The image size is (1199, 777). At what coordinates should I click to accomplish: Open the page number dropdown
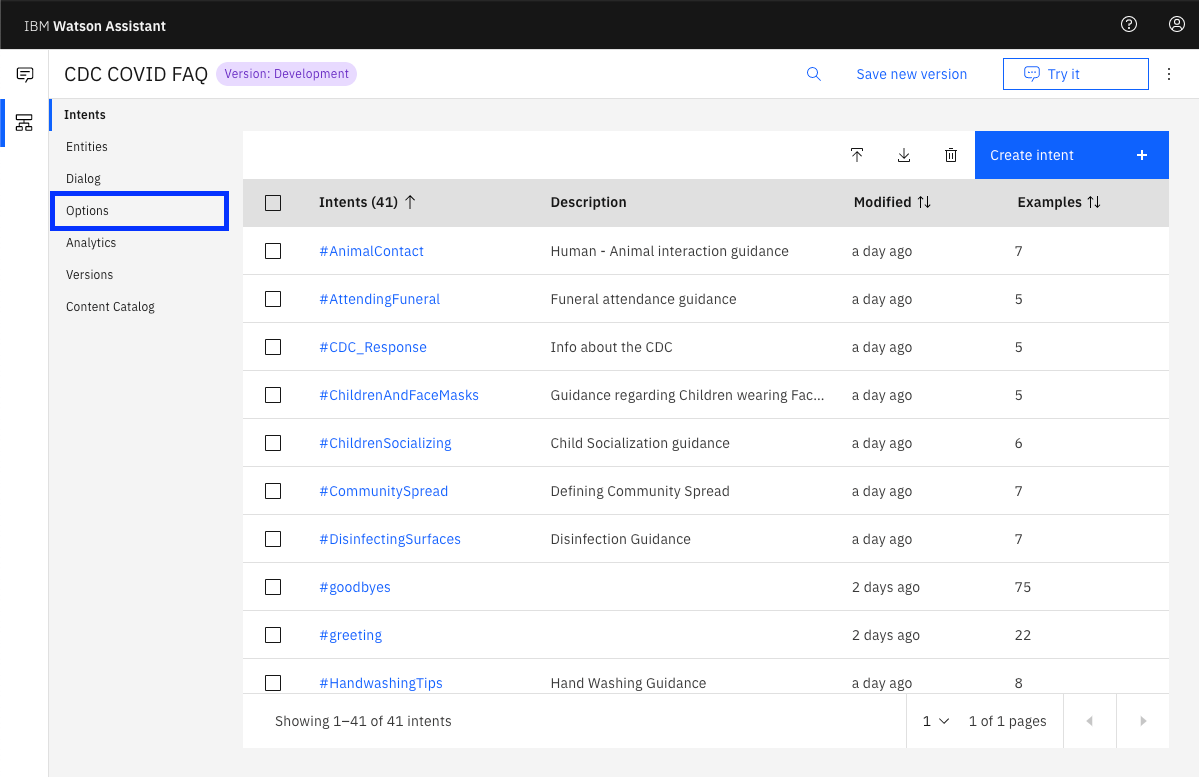pyautogui.click(x=936, y=721)
